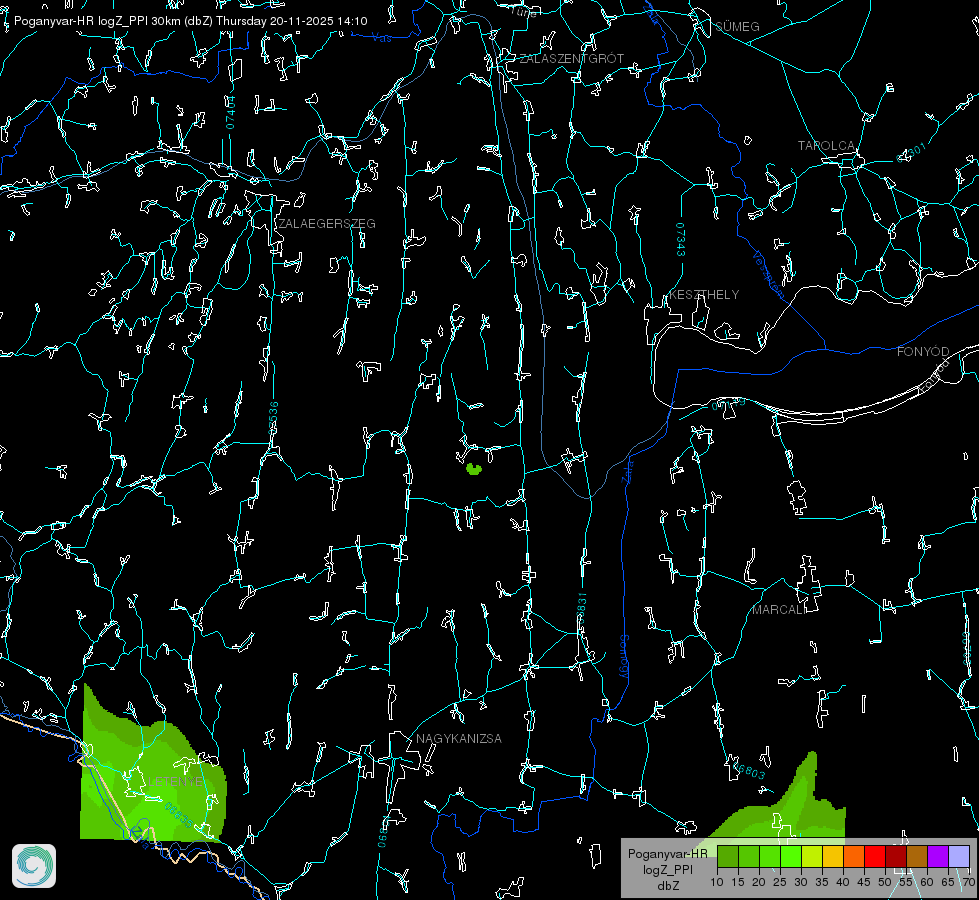Select the 45-50 dBZ red swatch

click(875, 856)
